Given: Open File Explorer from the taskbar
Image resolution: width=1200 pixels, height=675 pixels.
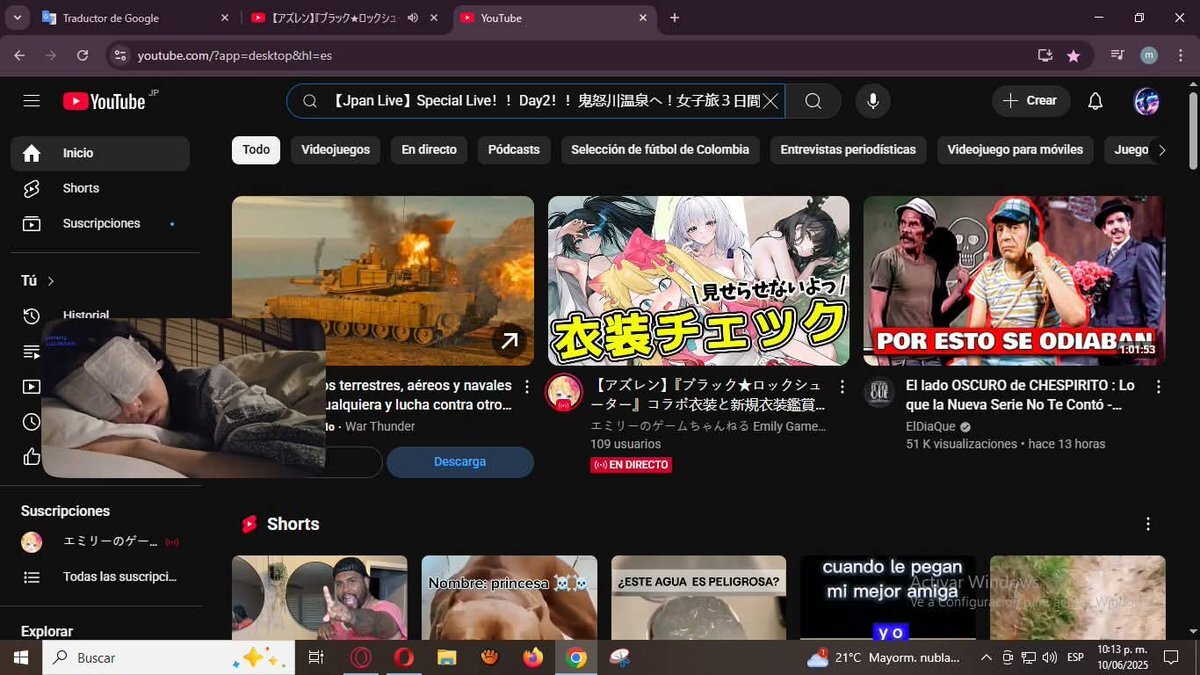Looking at the screenshot, I should click(446, 658).
